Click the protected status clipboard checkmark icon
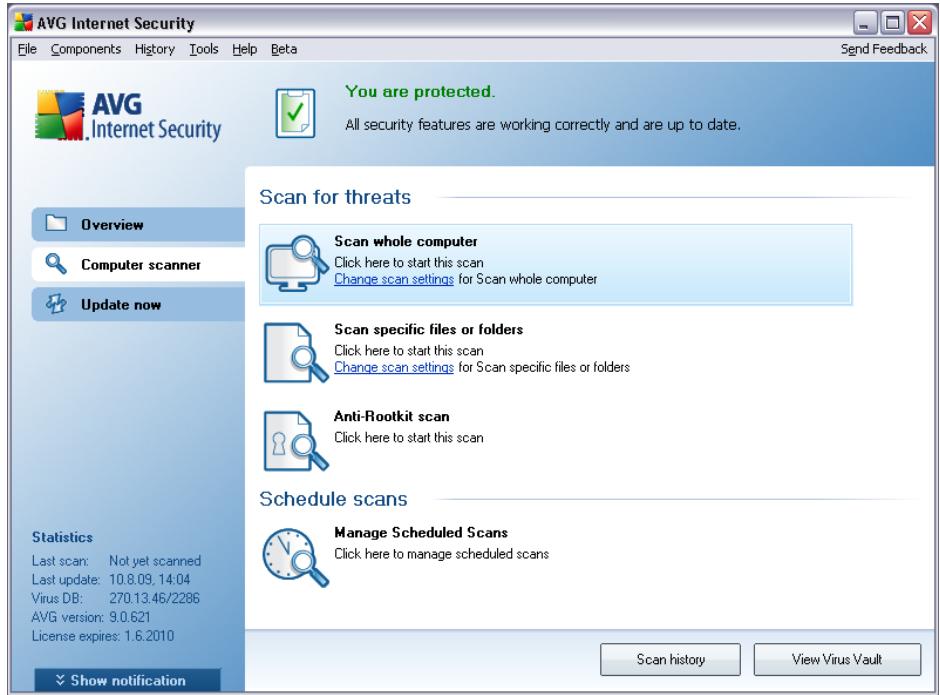The height and width of the screenshot is (695, 940). point(295,113)
